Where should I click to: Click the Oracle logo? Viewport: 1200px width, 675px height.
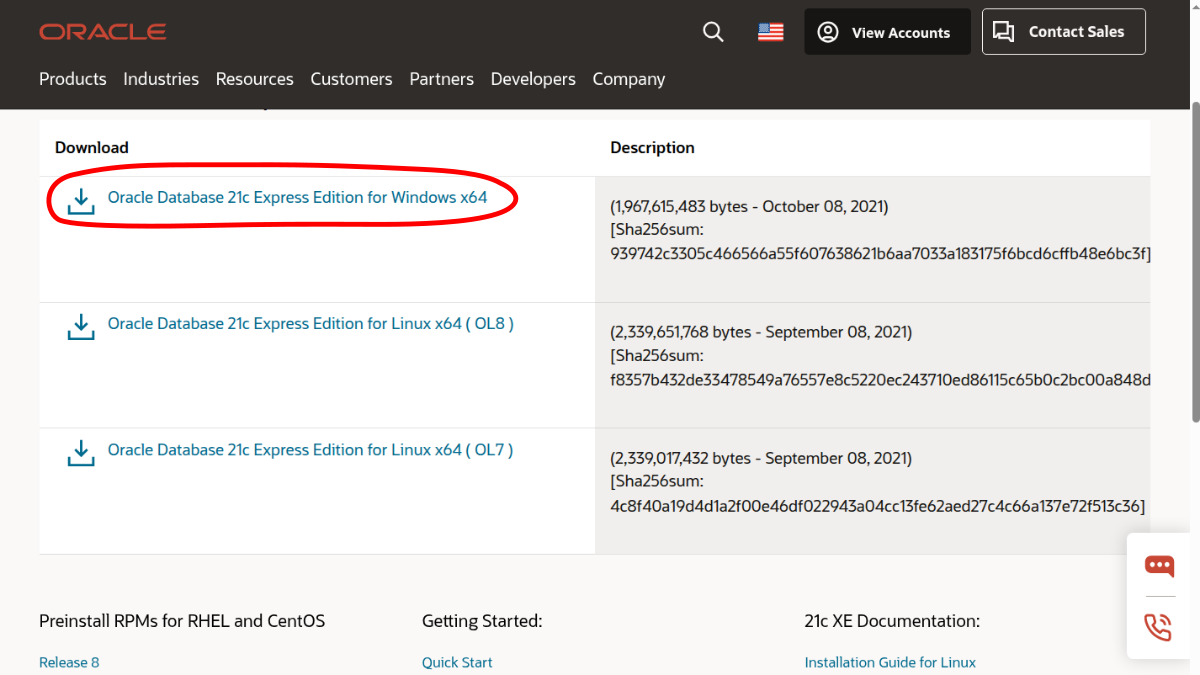[102, 32]
